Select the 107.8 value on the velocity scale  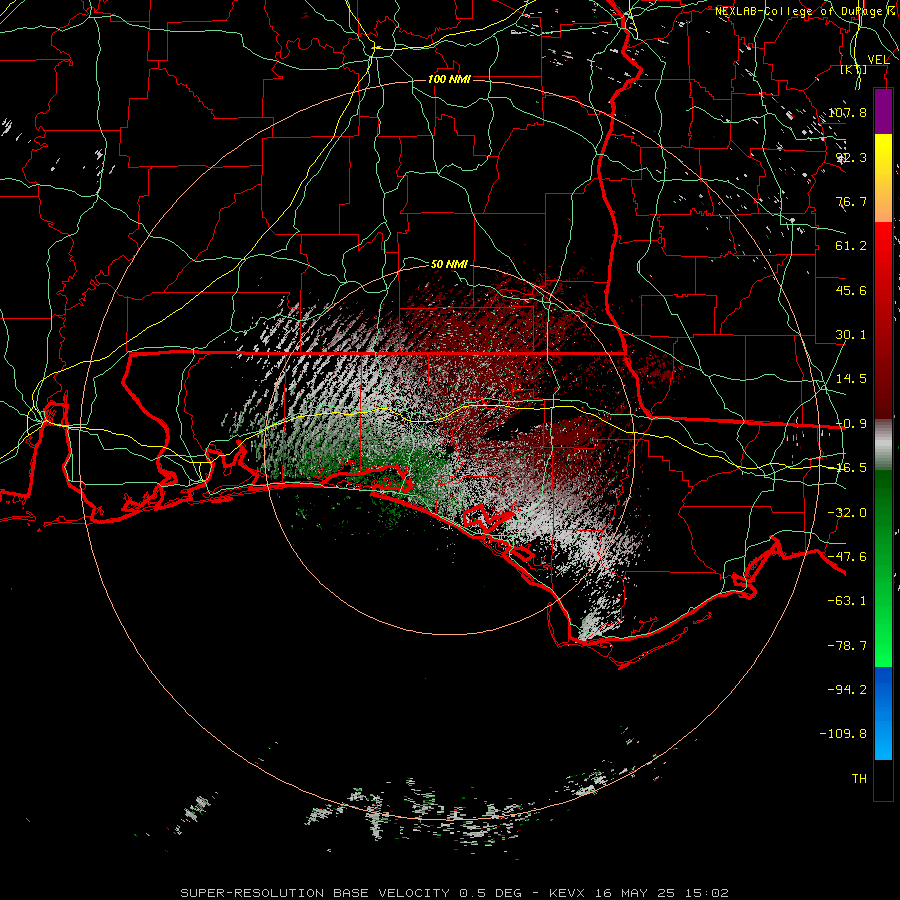tap(847, 112)
